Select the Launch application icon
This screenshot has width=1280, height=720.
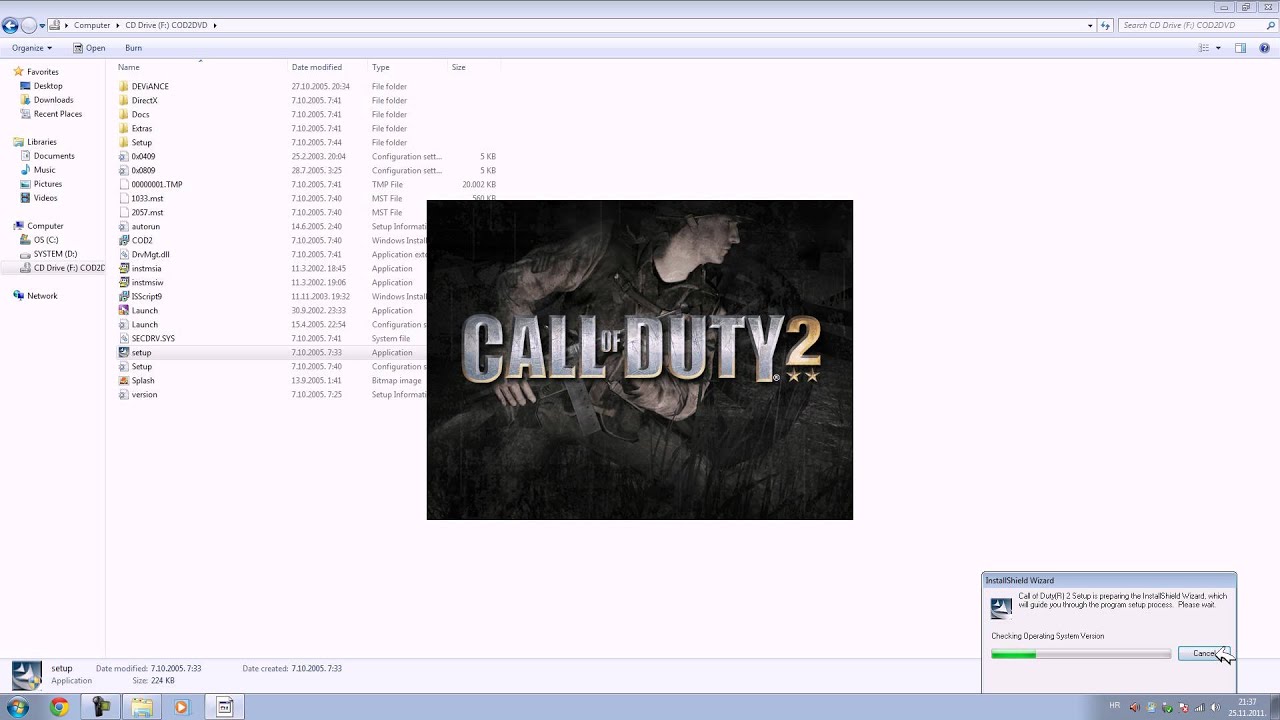click(x=124, y=310)
